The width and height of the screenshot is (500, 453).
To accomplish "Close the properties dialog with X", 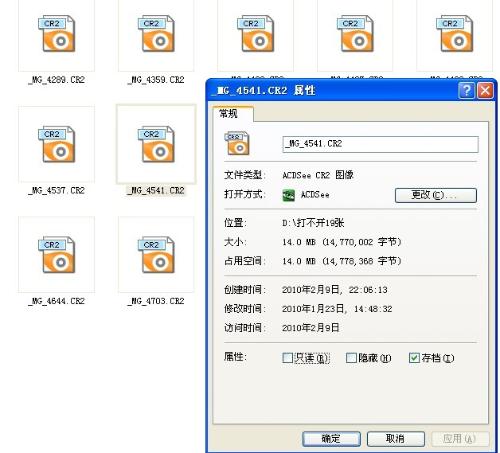I will tap(485, 90).
